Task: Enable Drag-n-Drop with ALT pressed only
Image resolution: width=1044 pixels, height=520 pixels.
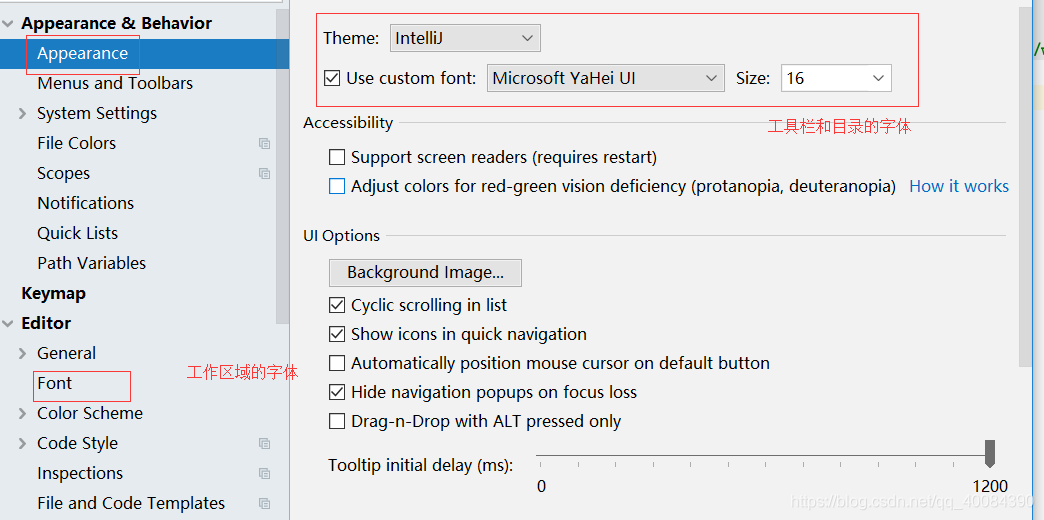Action: point(338,421)
